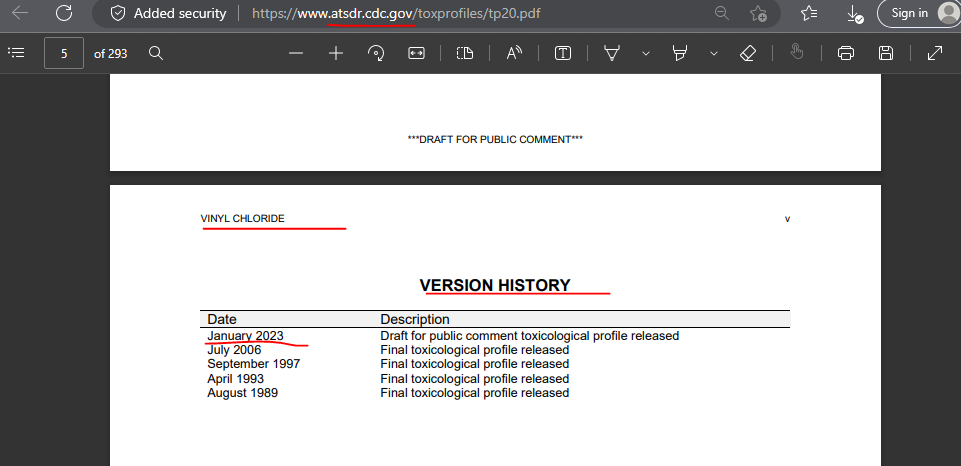This screenshot has height=466, width=961.
Task: Click the description beside August 1989
Action: point(475,392)
